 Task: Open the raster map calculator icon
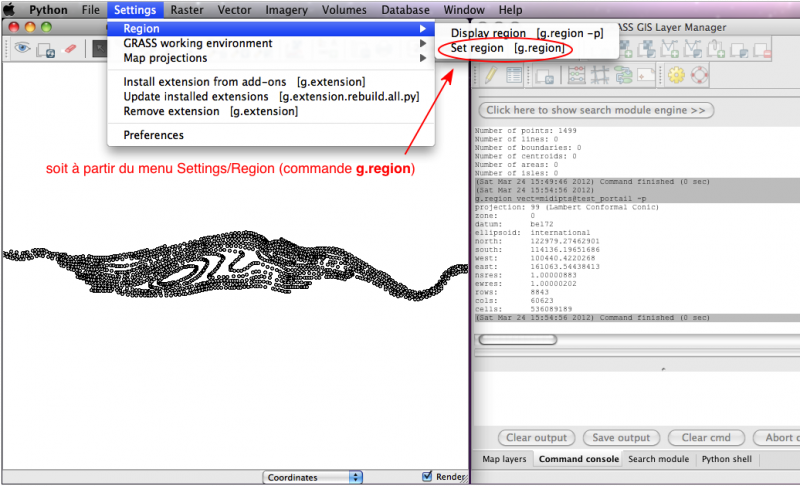click(x=577, y=75)
